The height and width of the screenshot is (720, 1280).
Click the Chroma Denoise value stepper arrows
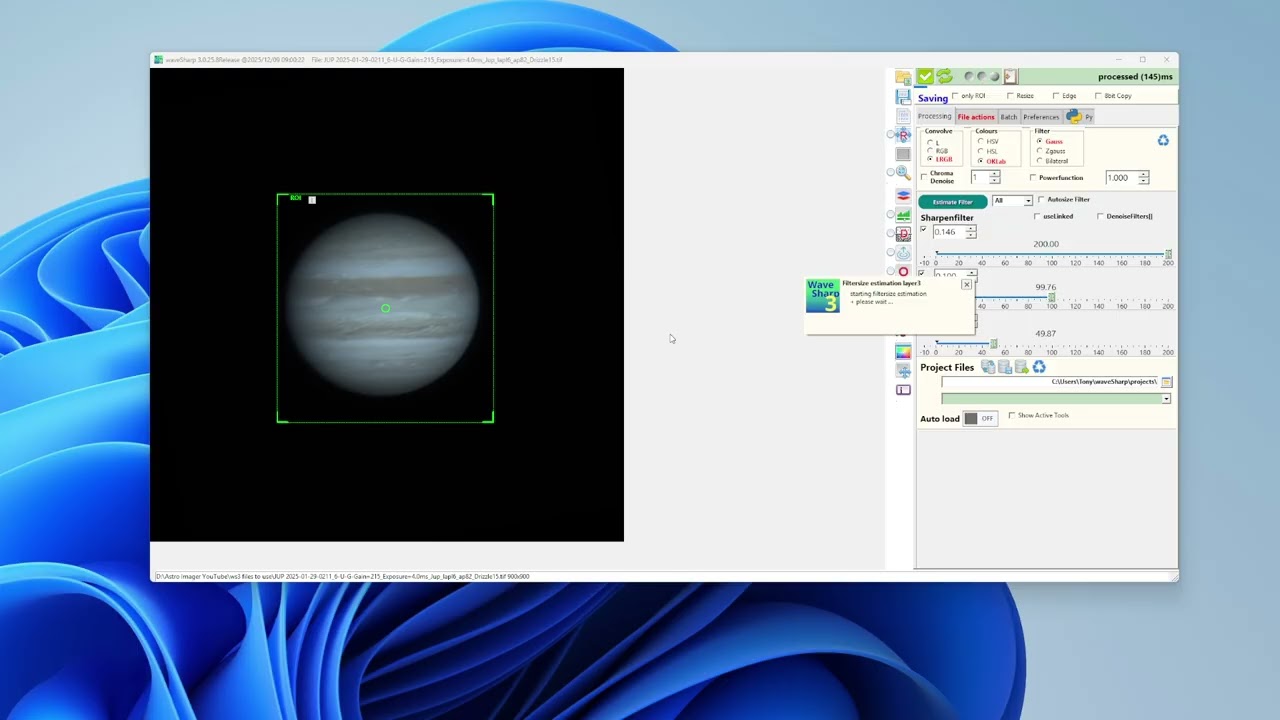pos(994,177)
